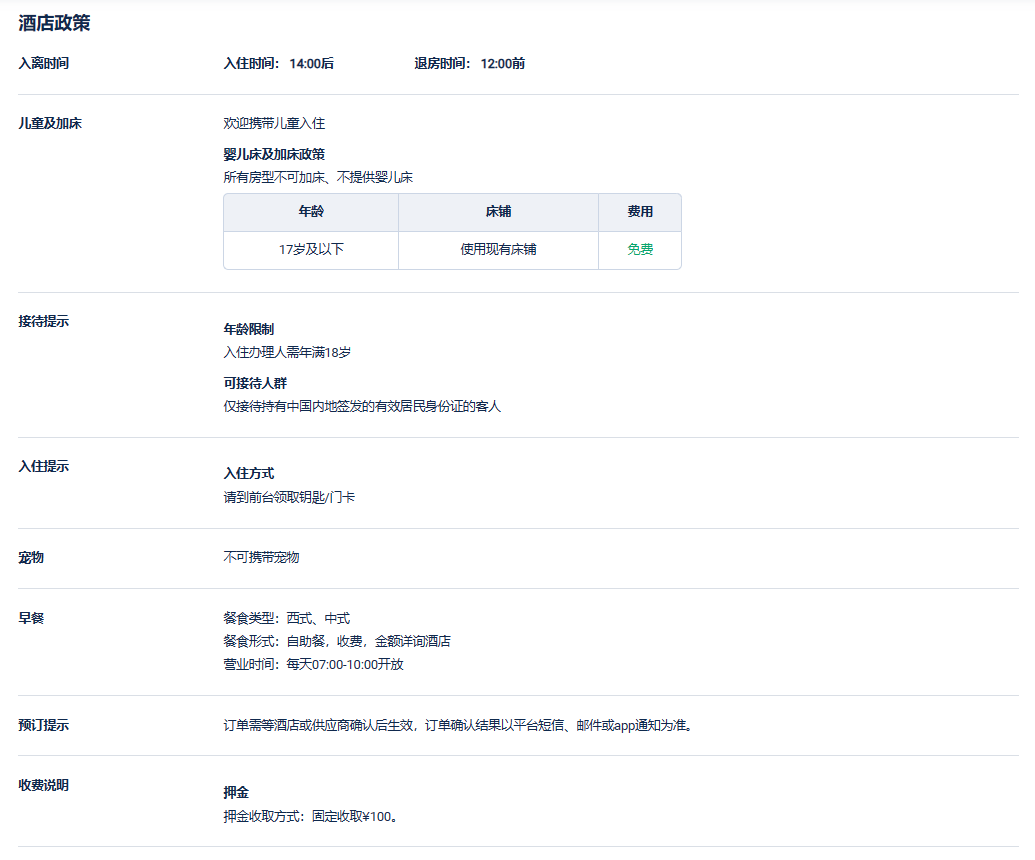Click the 床铺 table column header
Image resolution: width=1035 pixels, height=860 pixels.
point(498,212)
